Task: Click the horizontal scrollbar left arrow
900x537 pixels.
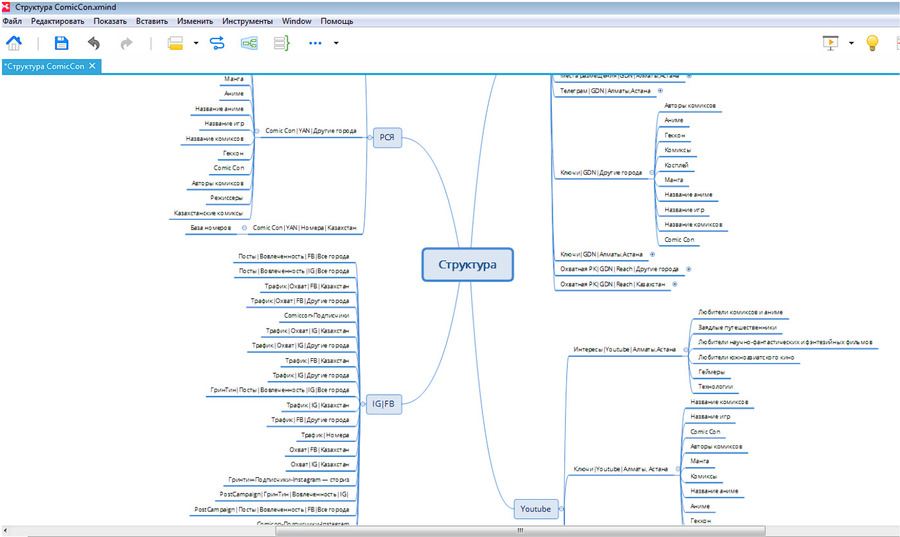Action: point(6,531)
